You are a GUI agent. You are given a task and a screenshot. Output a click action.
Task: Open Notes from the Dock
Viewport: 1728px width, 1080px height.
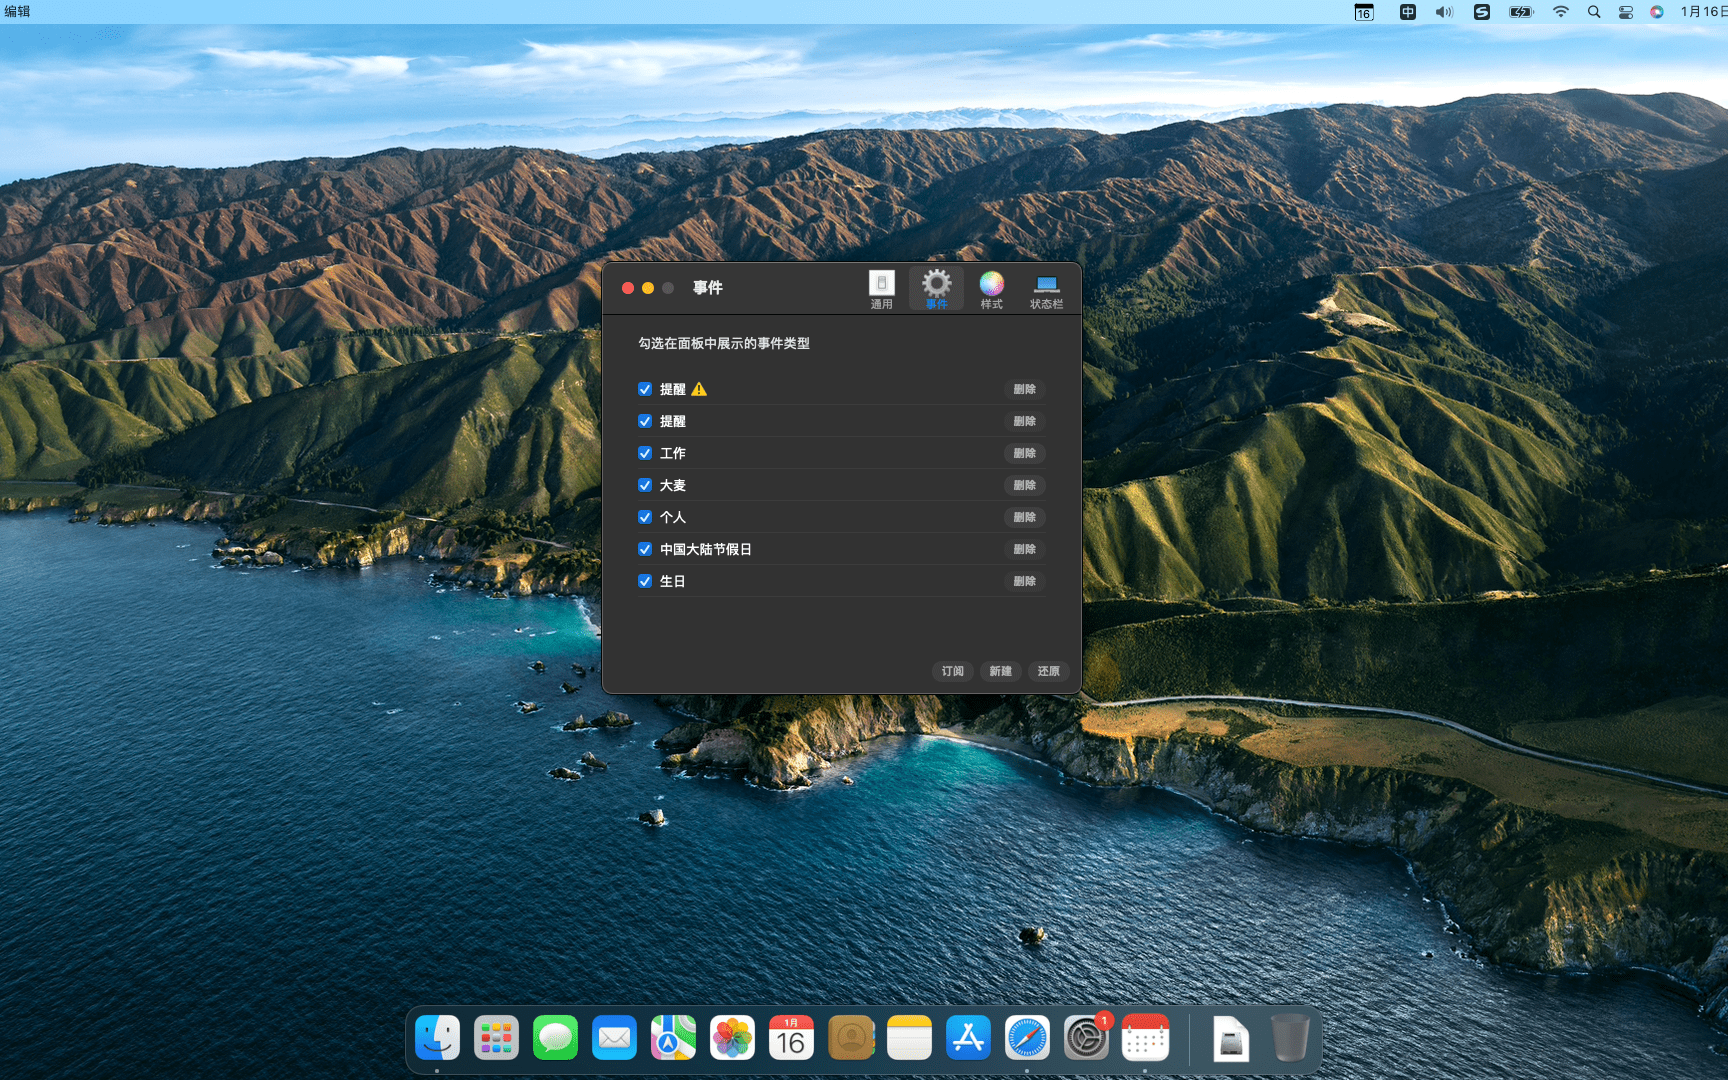909,1038
